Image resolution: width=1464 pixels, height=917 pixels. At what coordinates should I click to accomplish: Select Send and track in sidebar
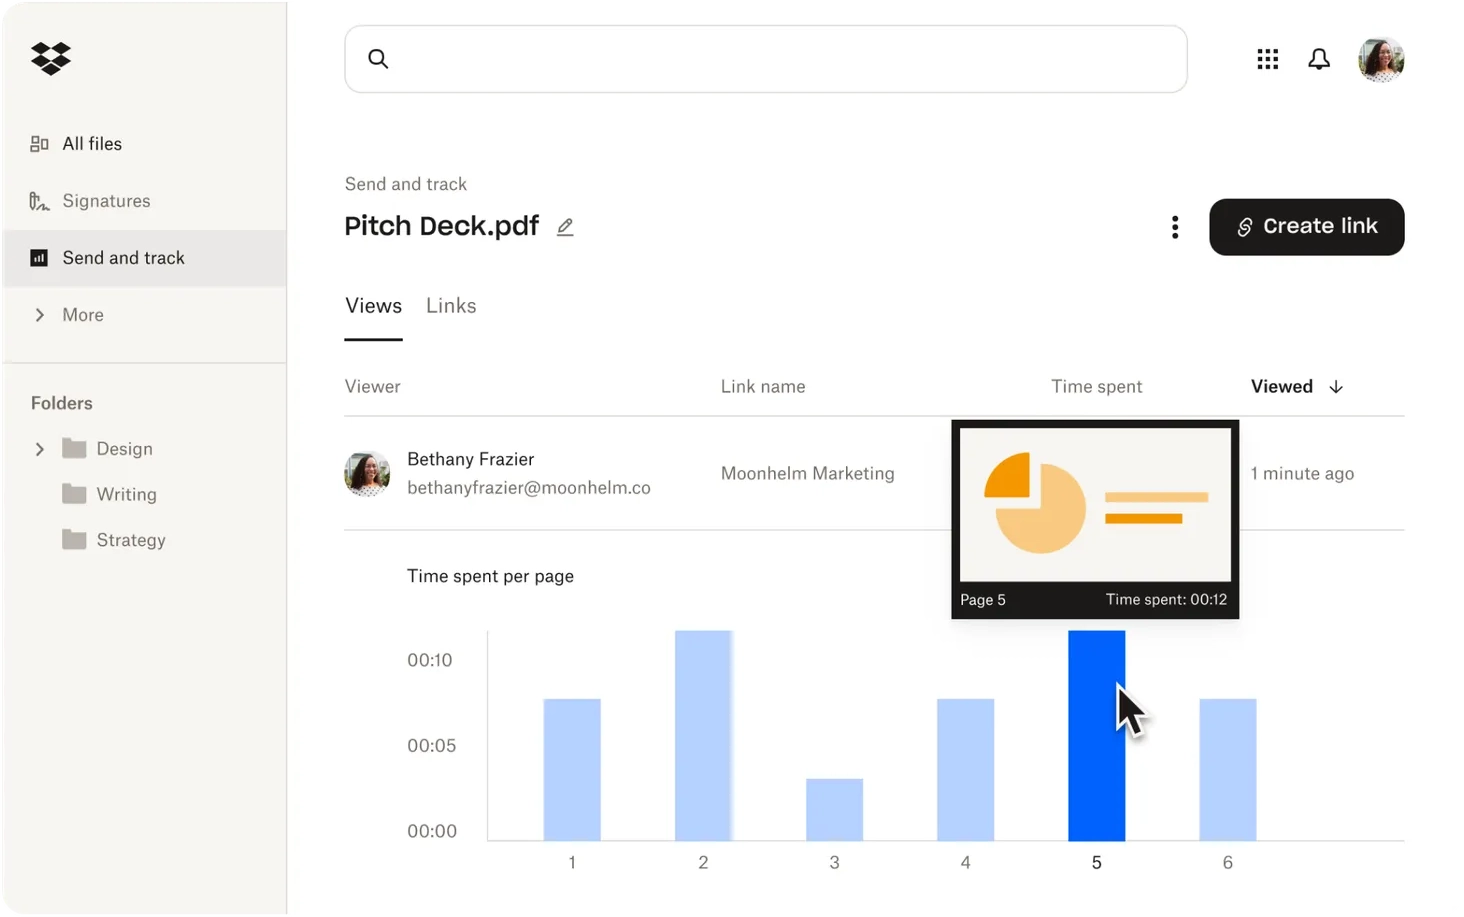pos(123,258)
